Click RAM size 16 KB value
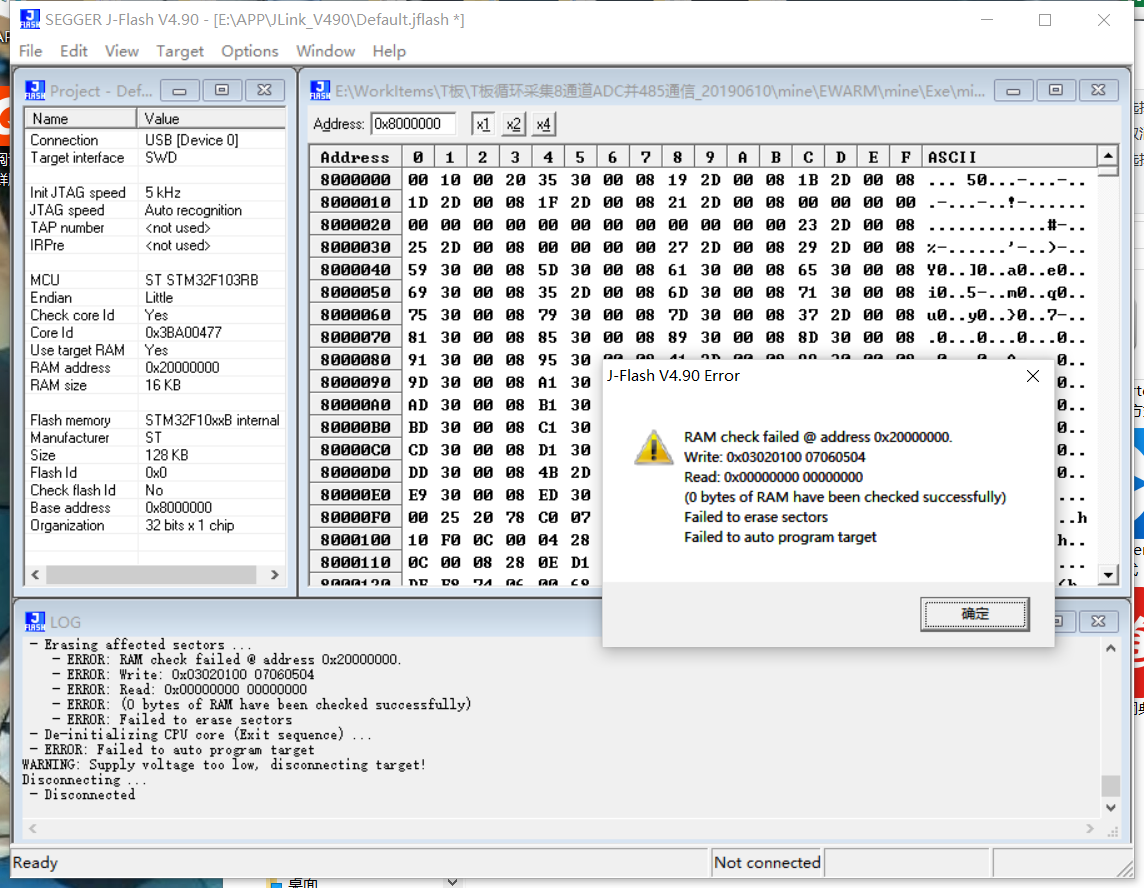This screenshot has width=1144, height=888. 163,385
